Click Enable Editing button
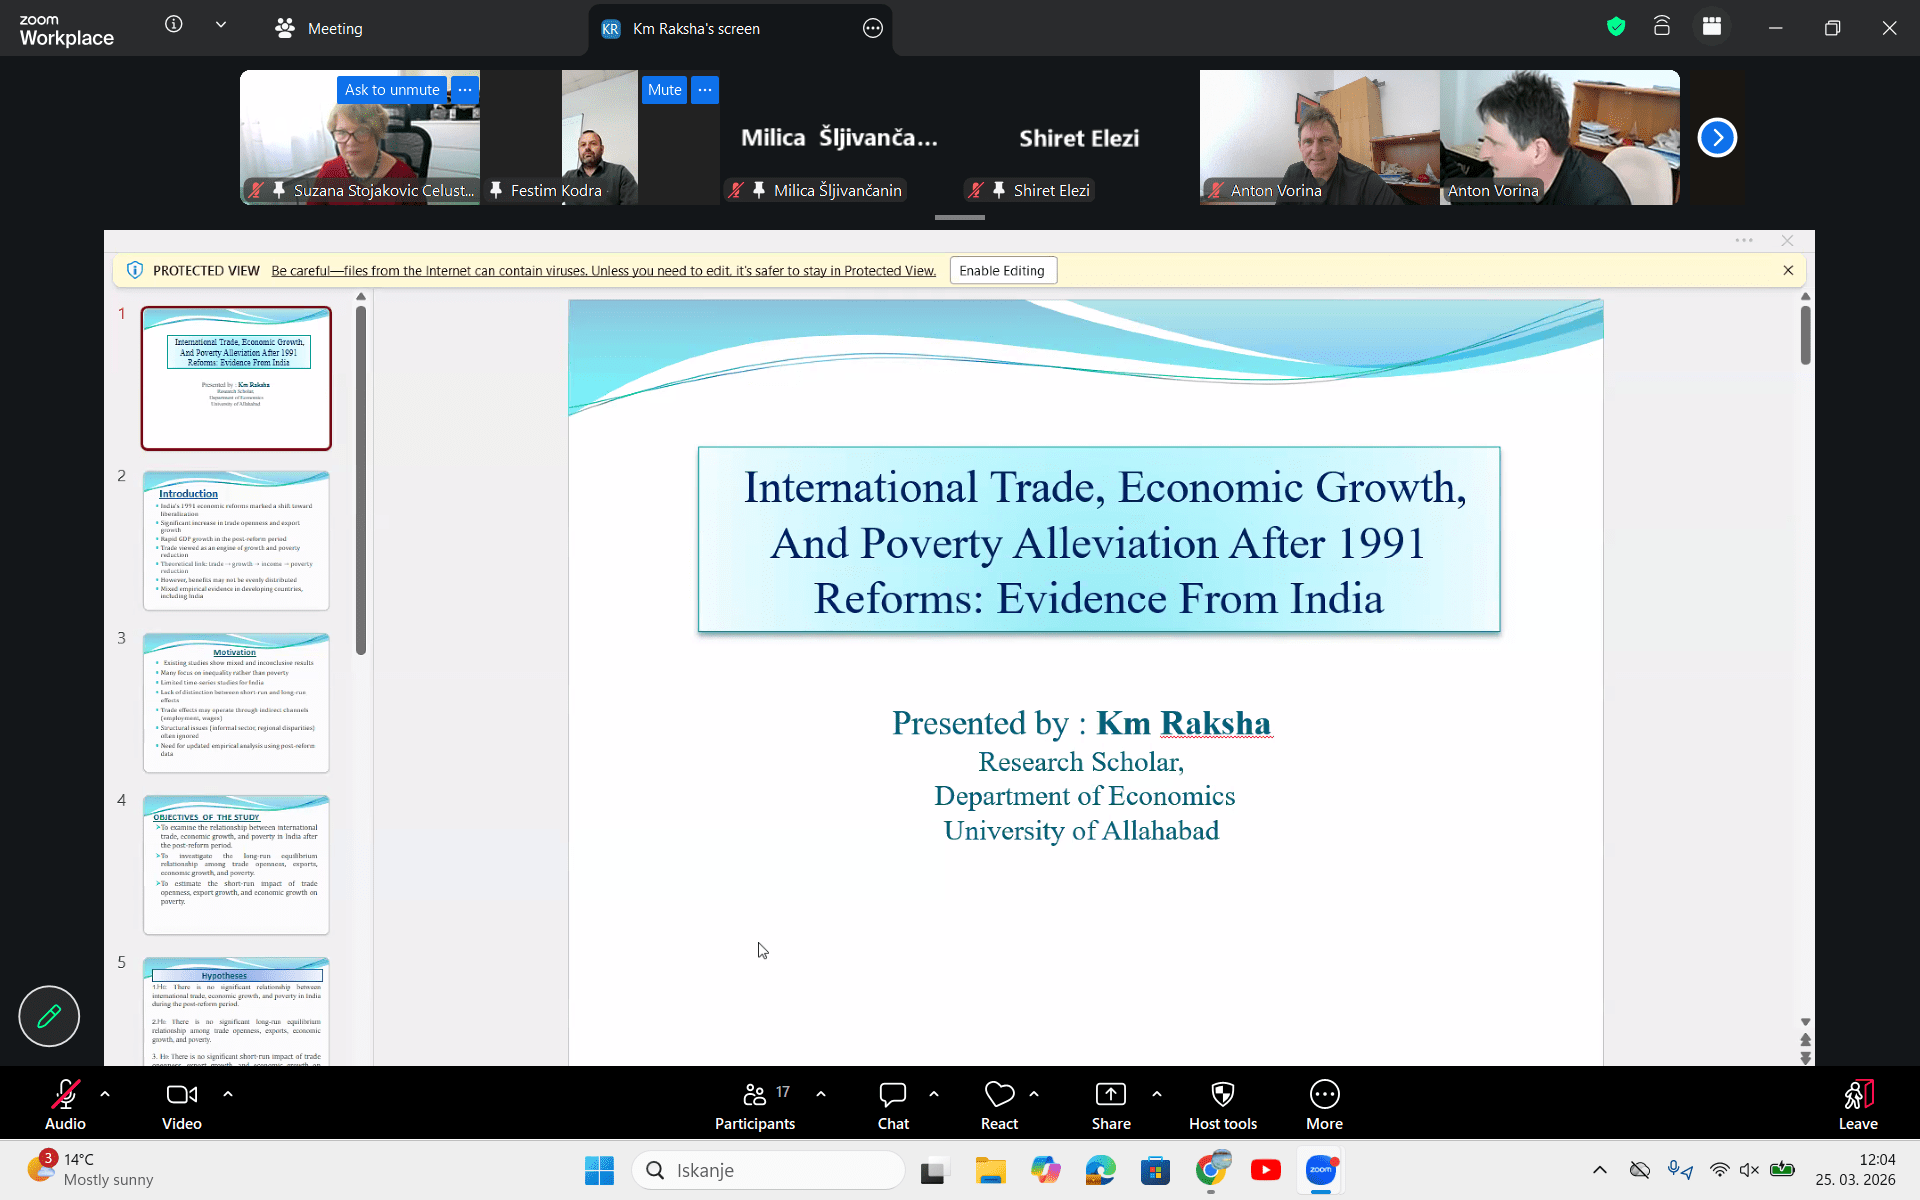Viewport: 1920px width, 1200px height. click(x=1002, y=271)
